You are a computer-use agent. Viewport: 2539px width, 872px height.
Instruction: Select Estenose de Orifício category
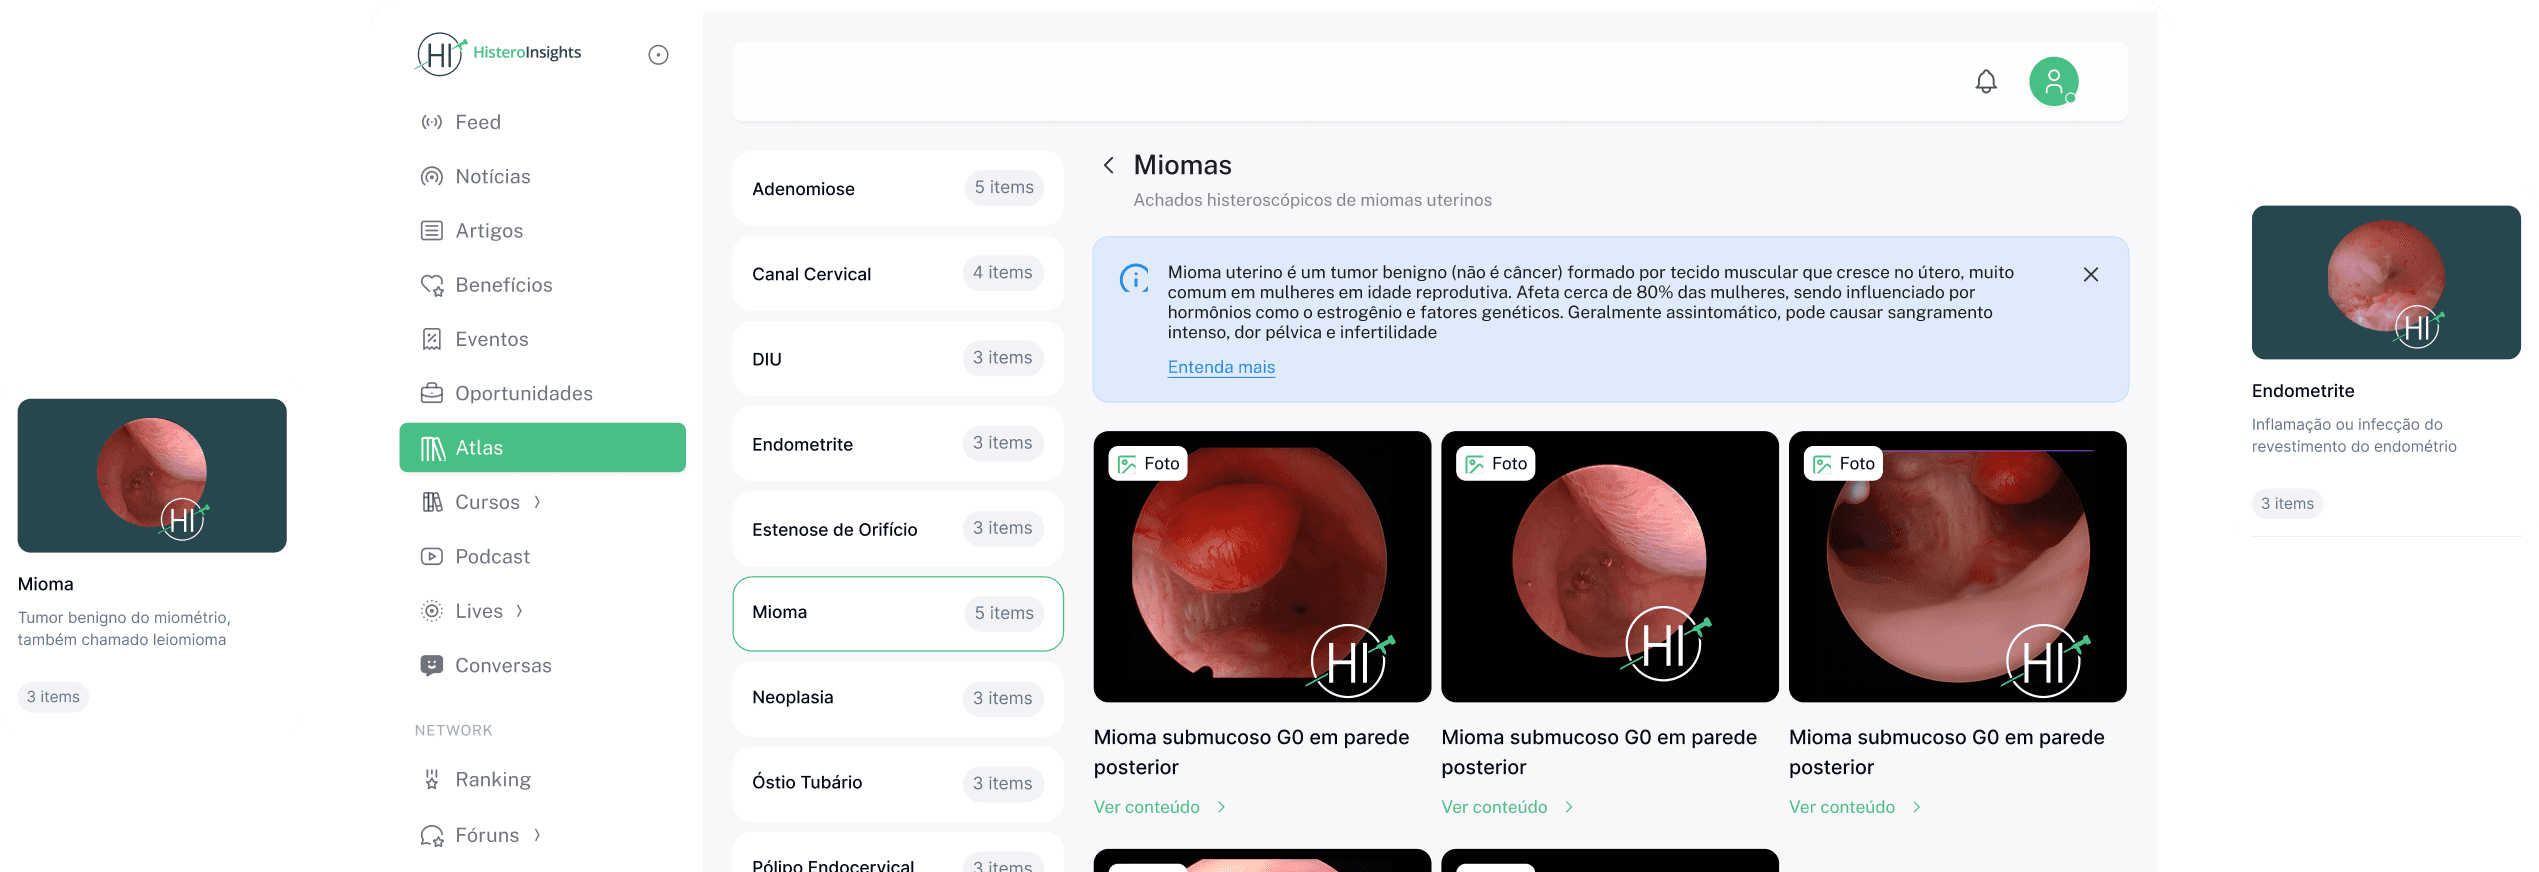(x=897, y=528)
